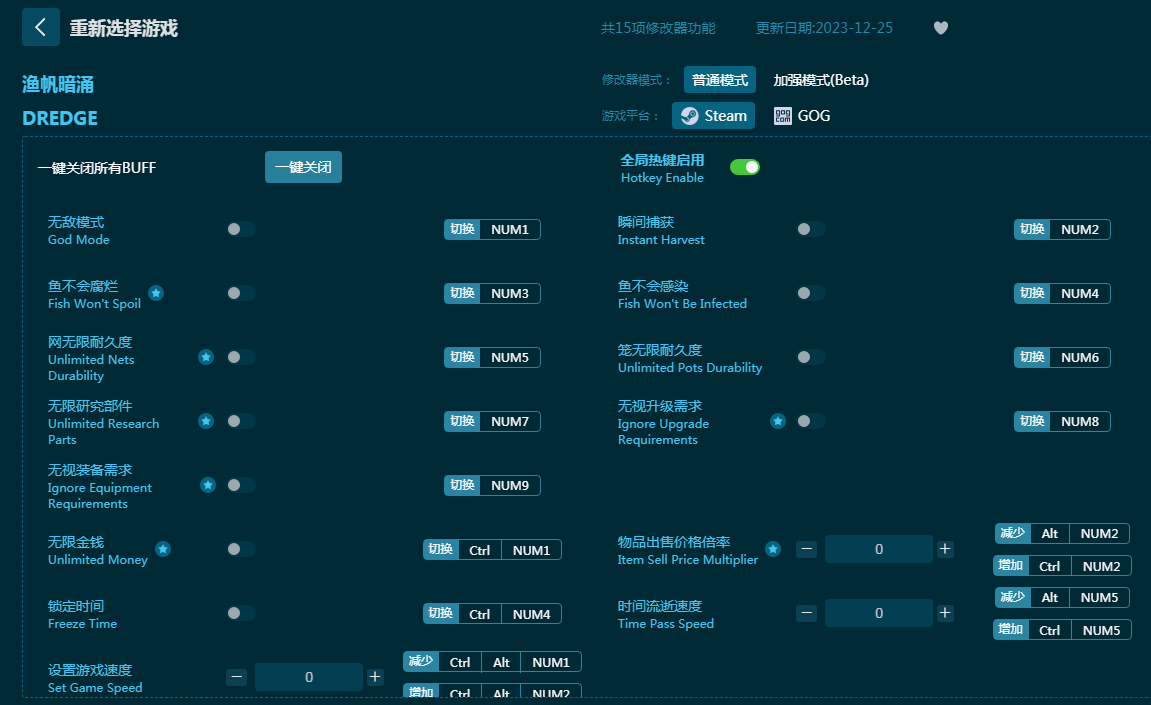Click the back arrow icon

pyautogui.click(x=41, y=27)
